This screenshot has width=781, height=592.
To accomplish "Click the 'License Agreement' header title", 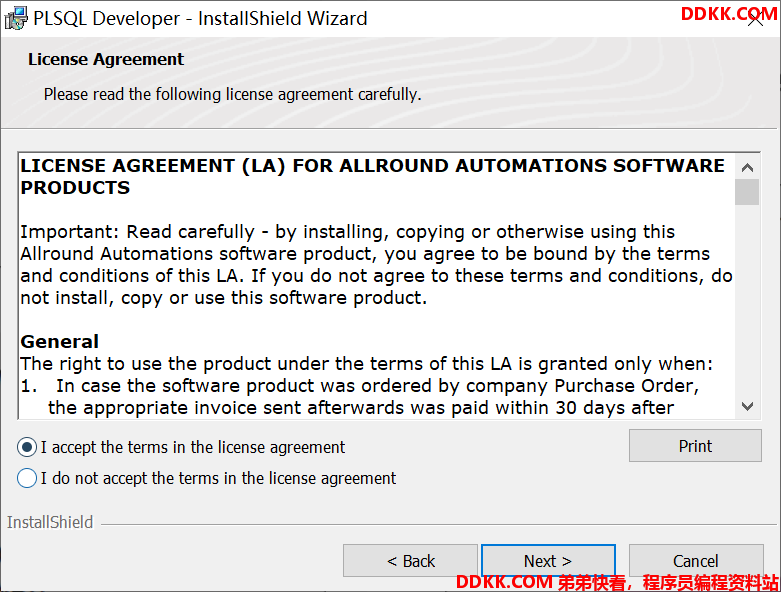I will click(x=106, y=59).
